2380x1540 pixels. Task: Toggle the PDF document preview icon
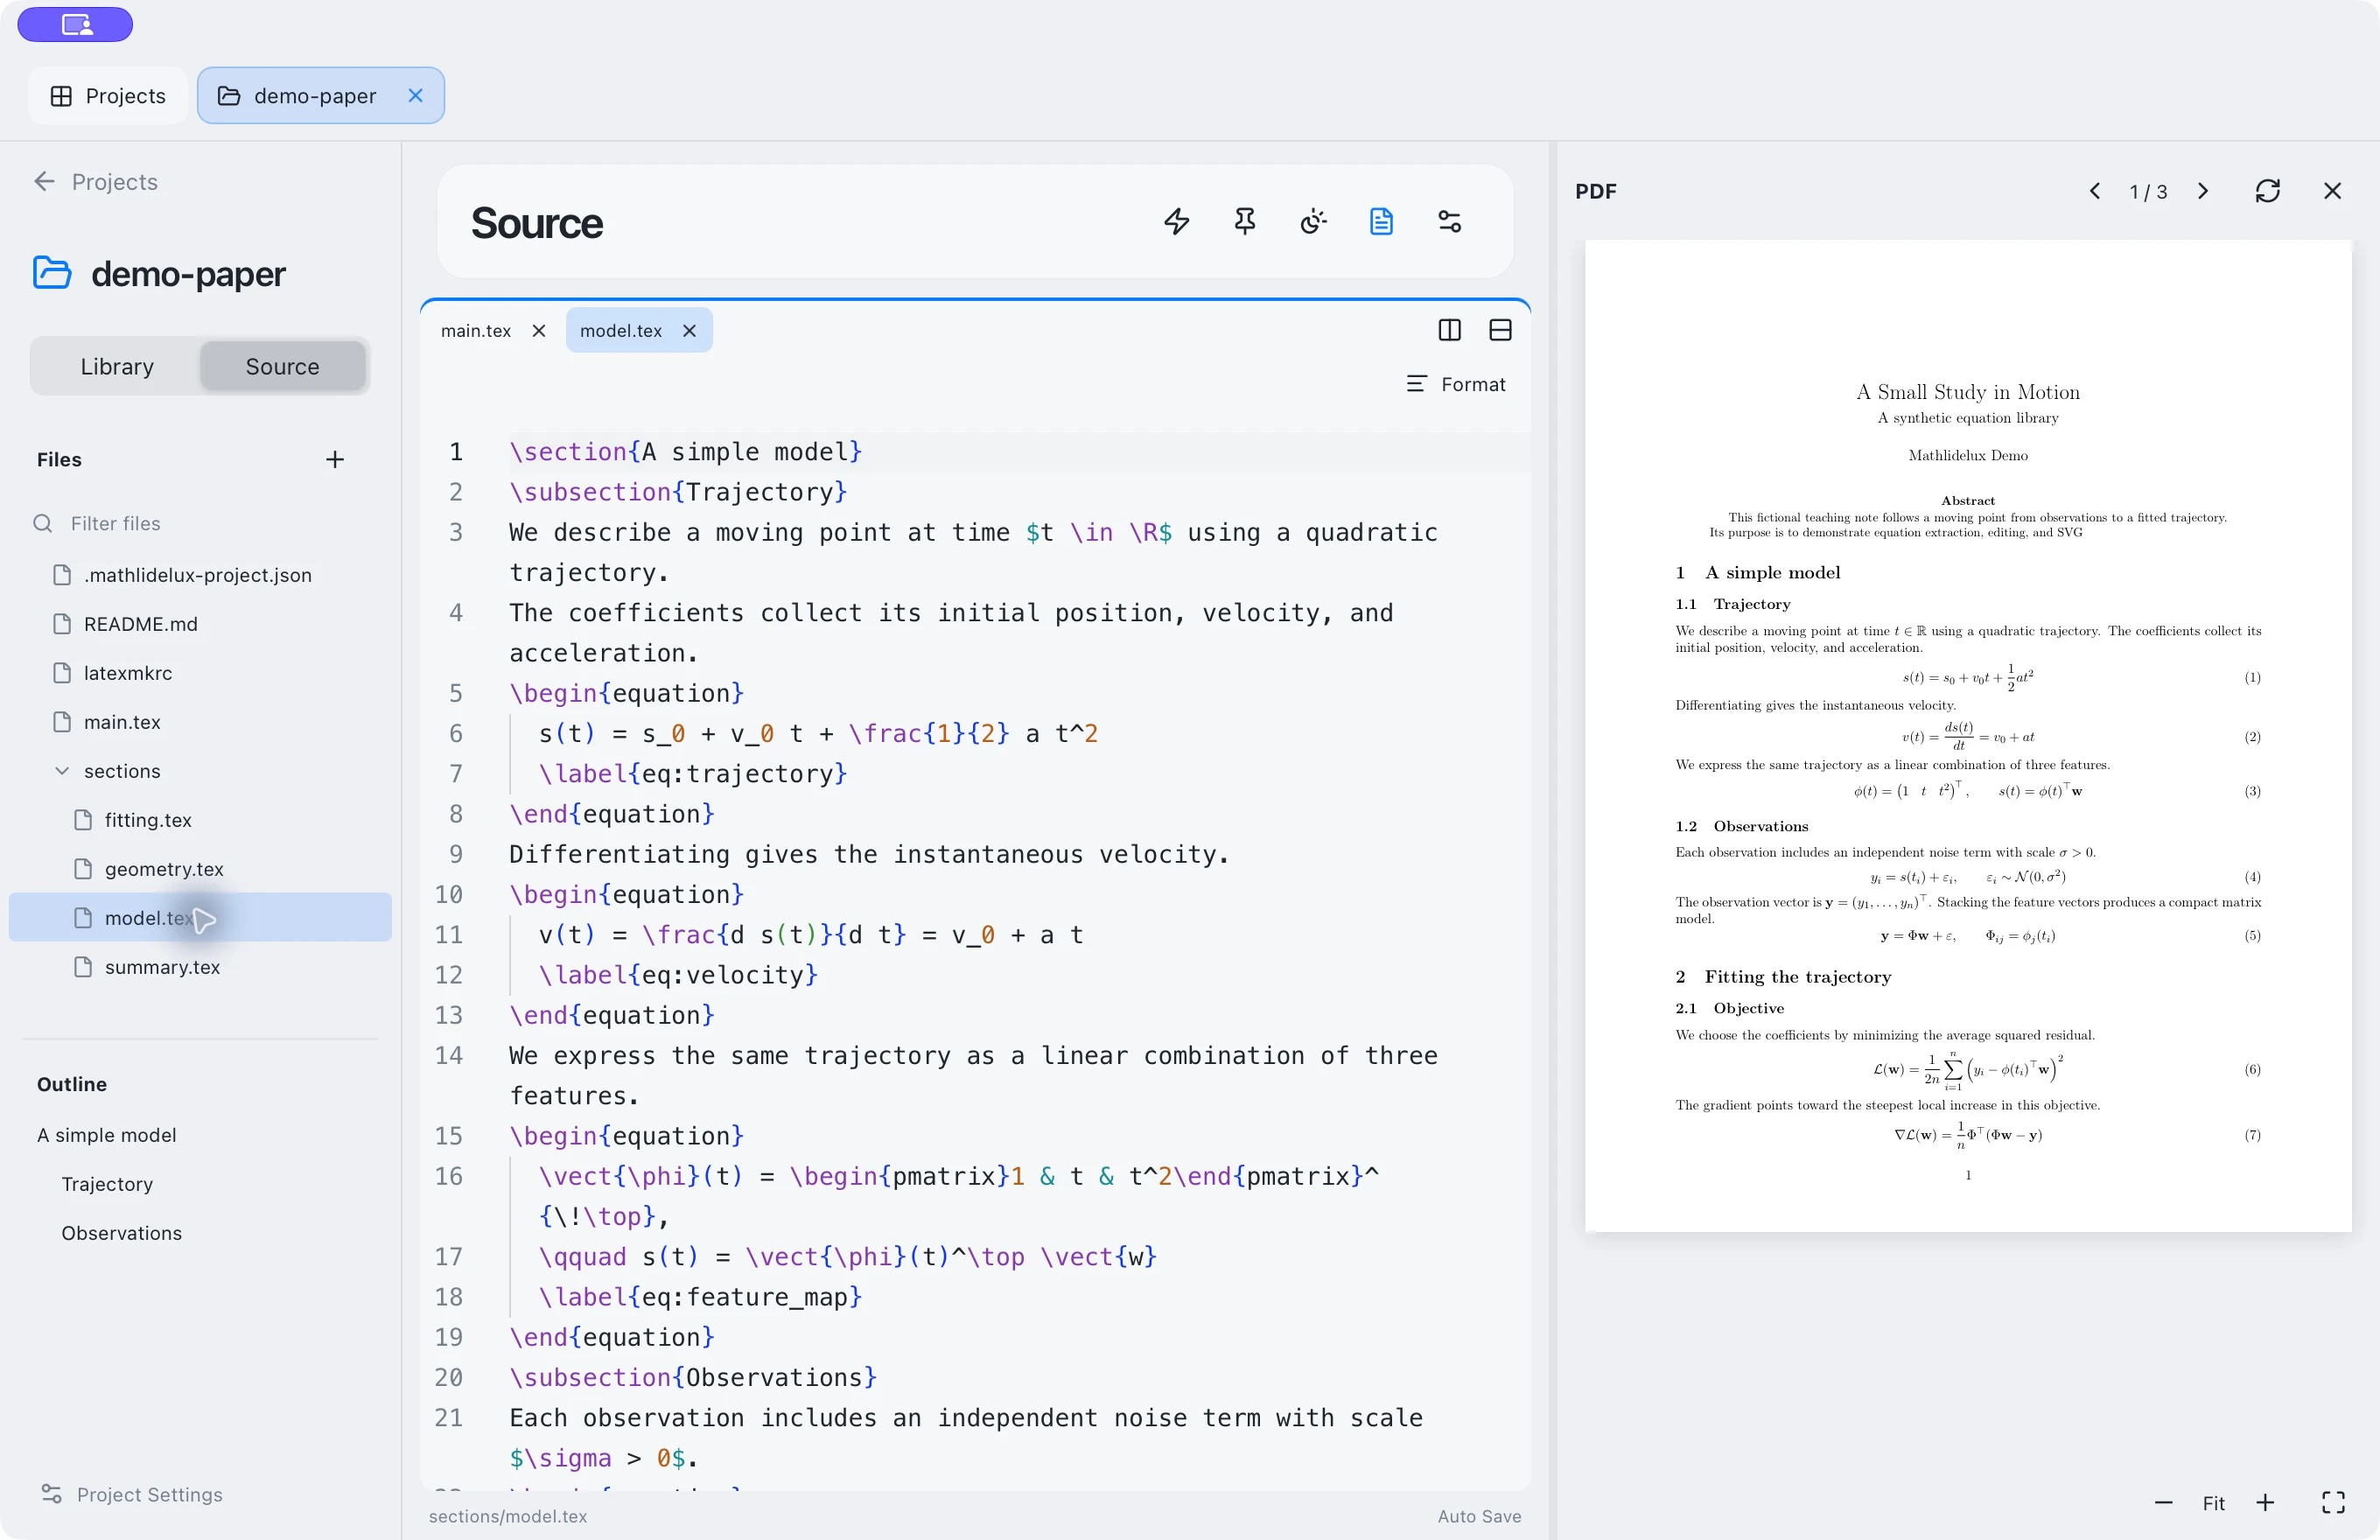click(x=1381, y=221)
